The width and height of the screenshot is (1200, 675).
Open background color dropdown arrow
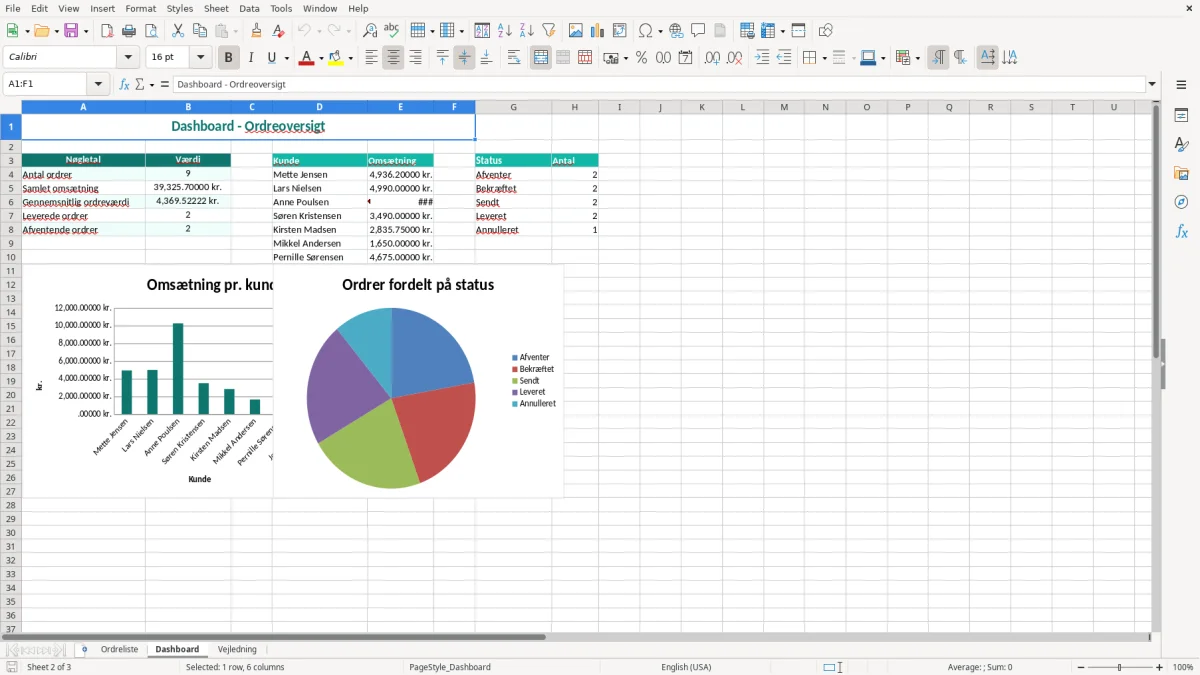tap(350, 58)
